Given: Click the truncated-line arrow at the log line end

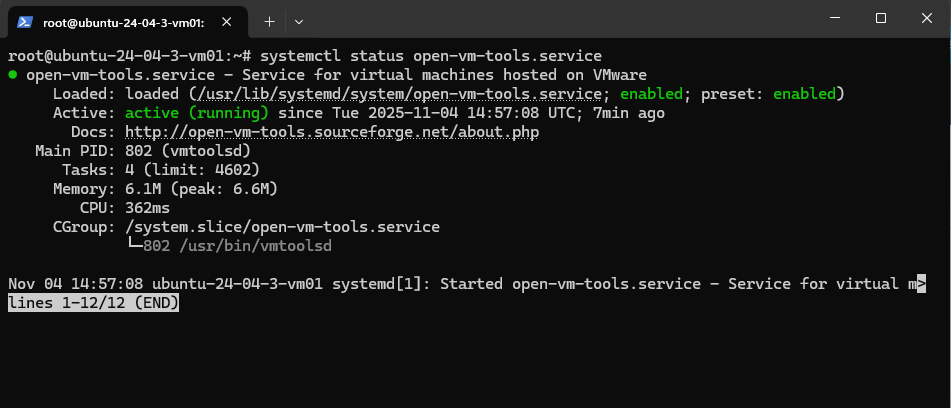Looking at the screenshot, I should point(920,284).
